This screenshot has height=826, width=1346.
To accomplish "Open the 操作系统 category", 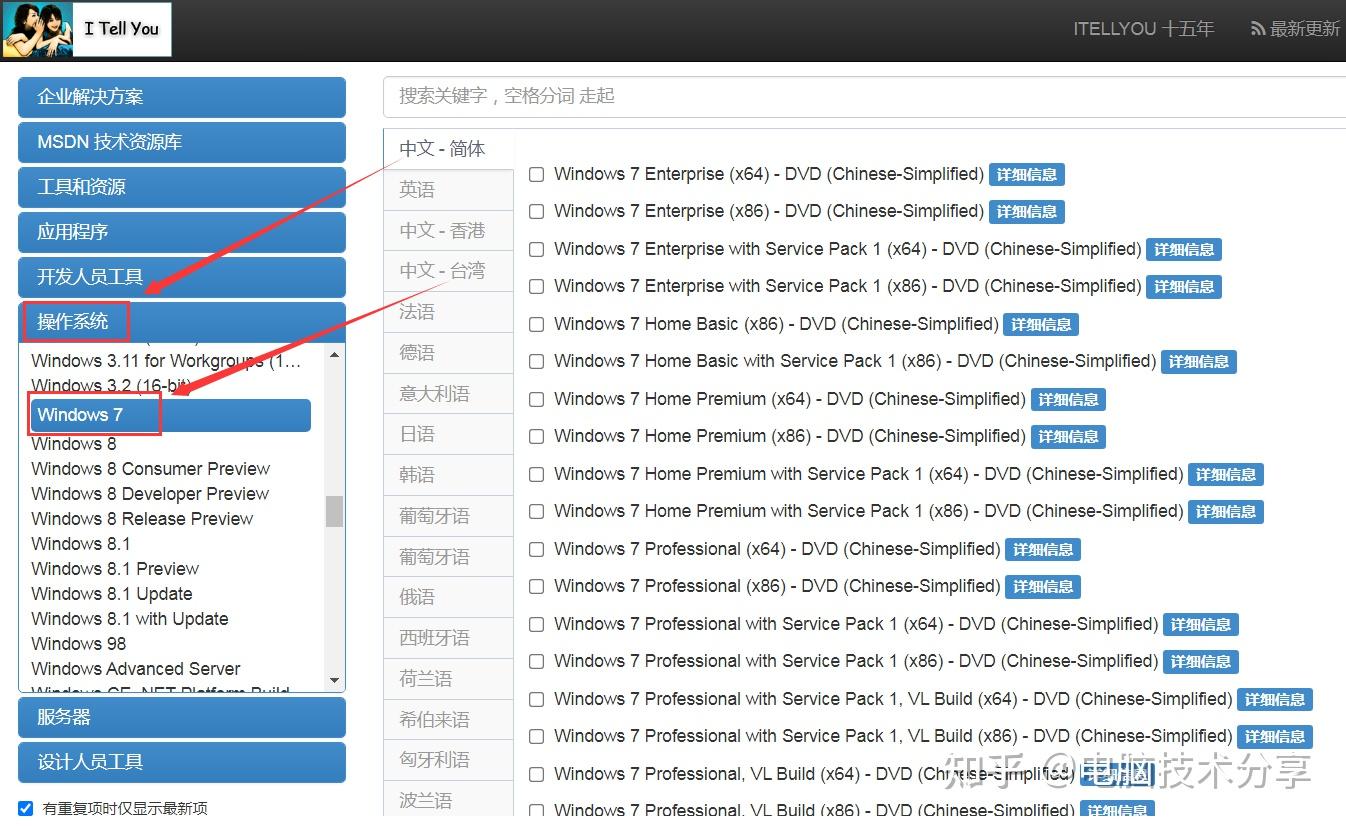I will click(x=75, y=320).
